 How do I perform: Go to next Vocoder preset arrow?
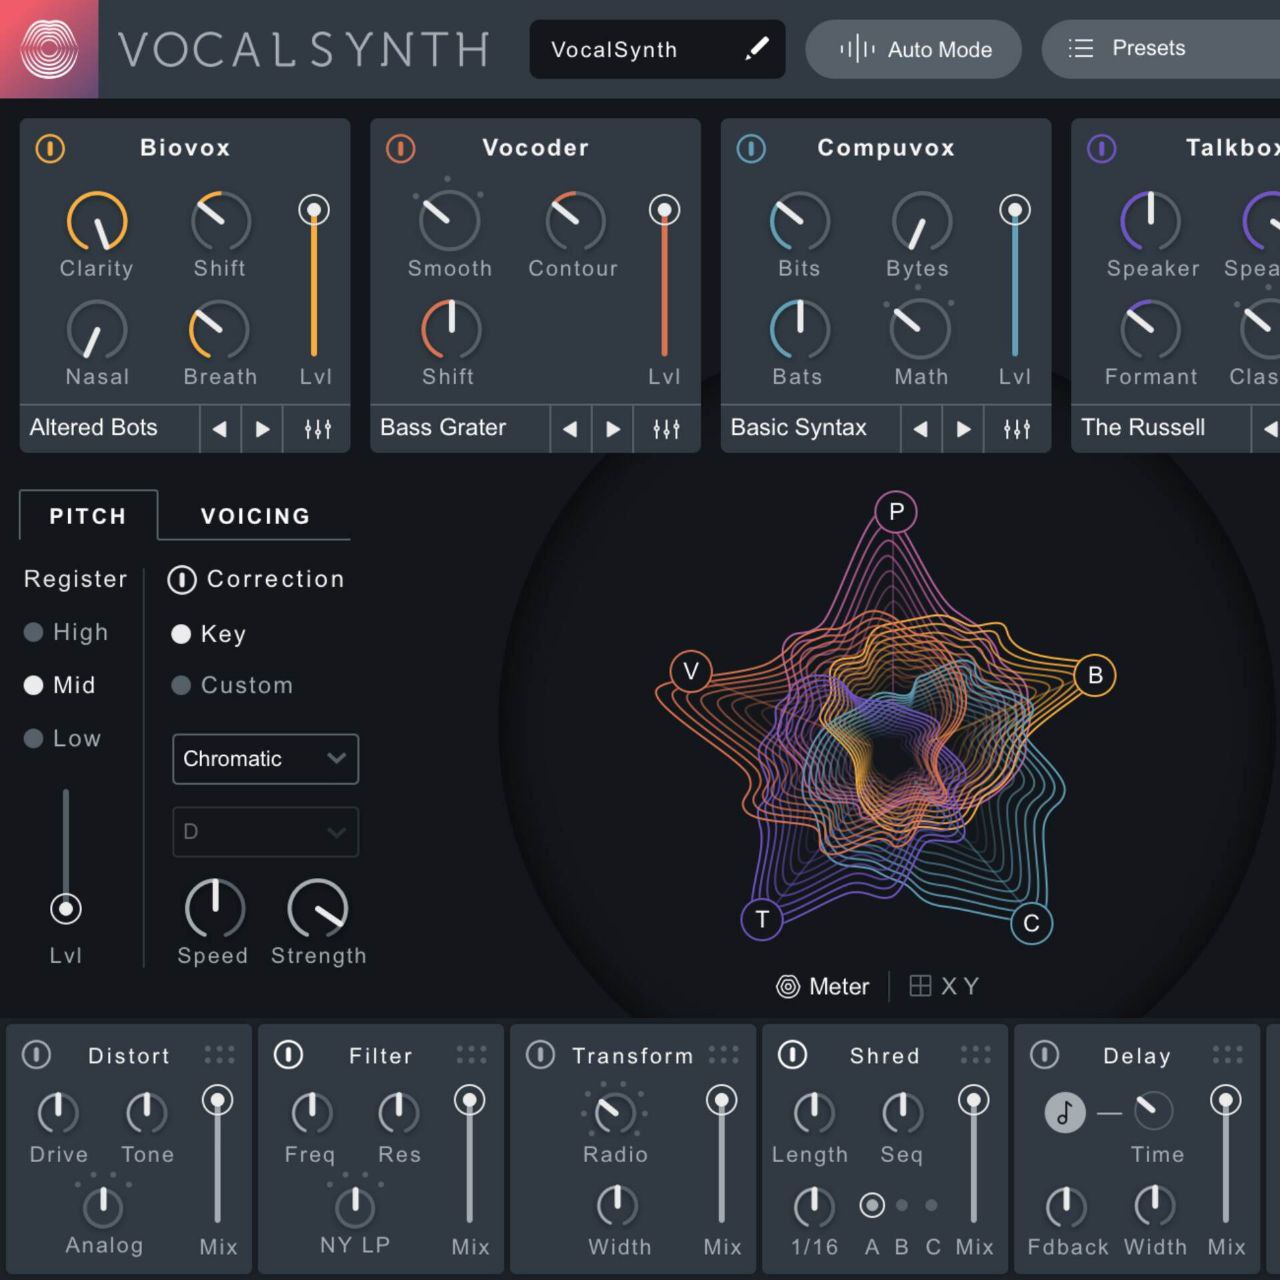tap(613, 429)
